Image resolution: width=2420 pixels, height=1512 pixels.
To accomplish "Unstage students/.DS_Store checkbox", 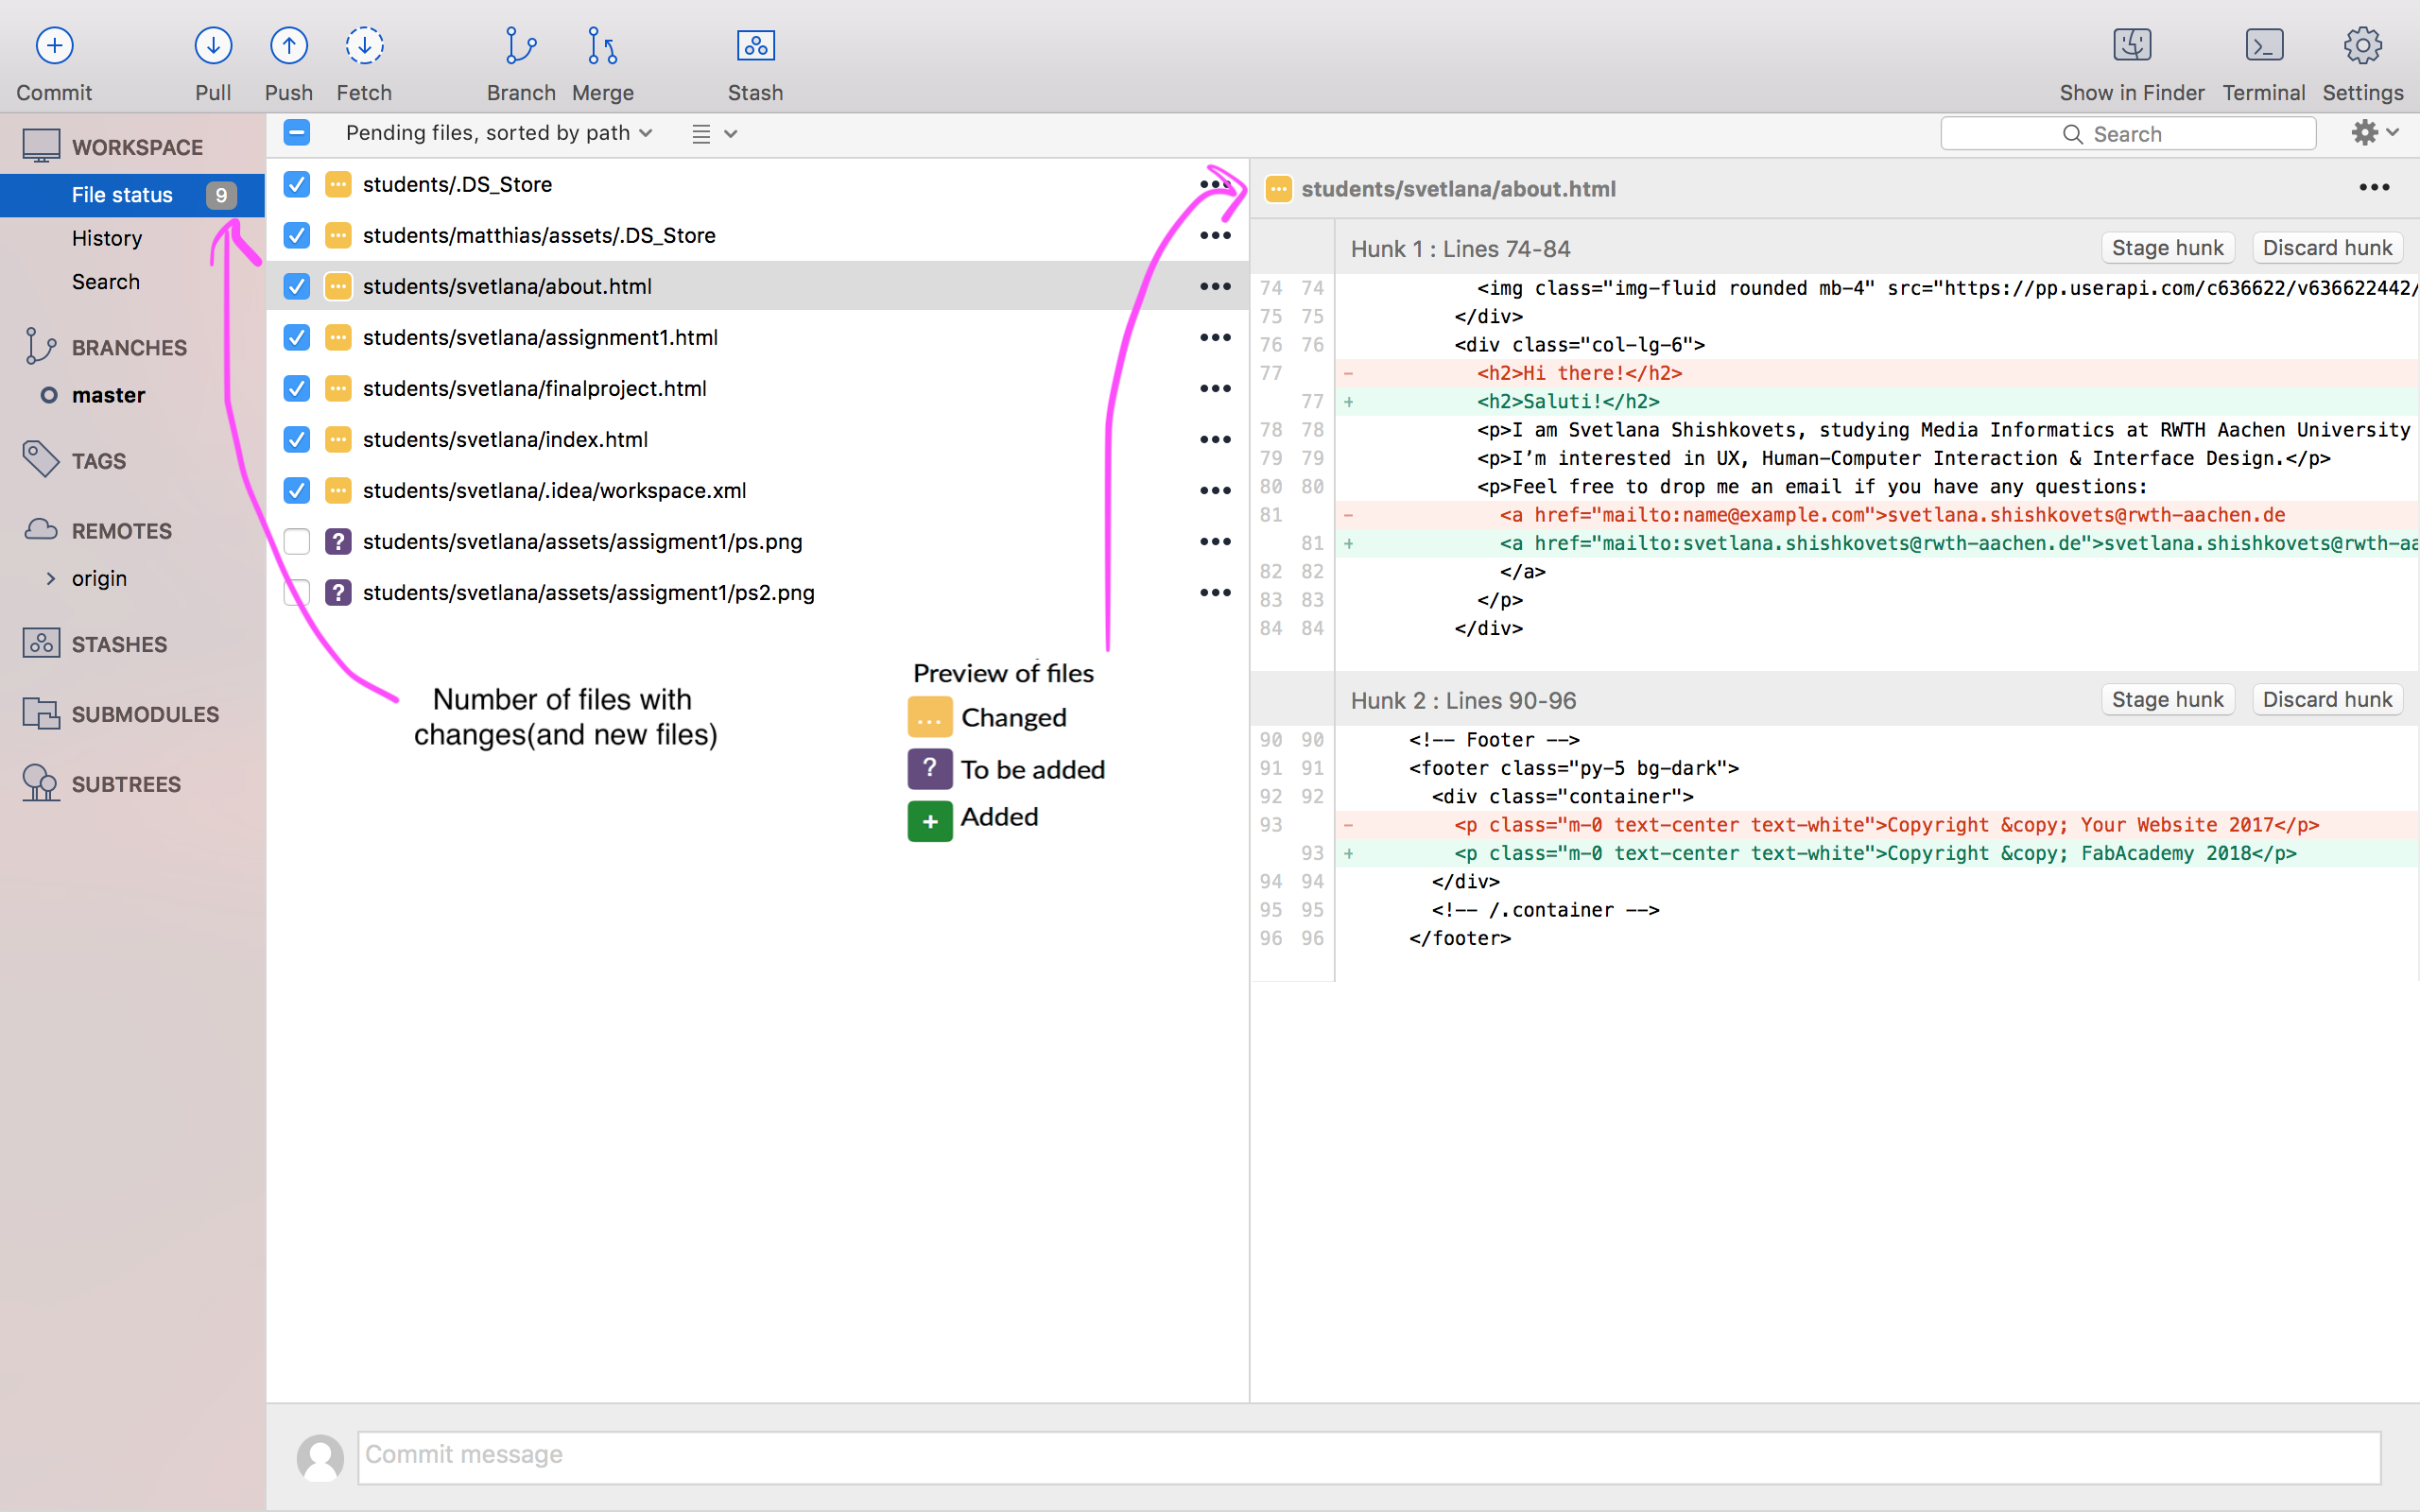I will [x=296, y=184].
